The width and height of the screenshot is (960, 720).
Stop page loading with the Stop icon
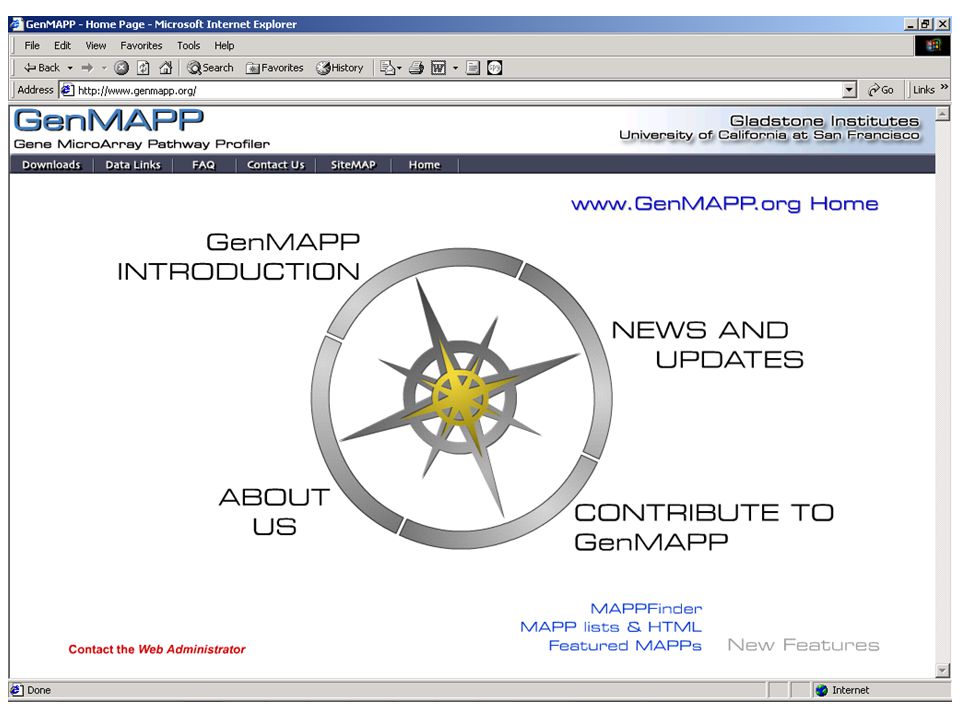point(121,68)
